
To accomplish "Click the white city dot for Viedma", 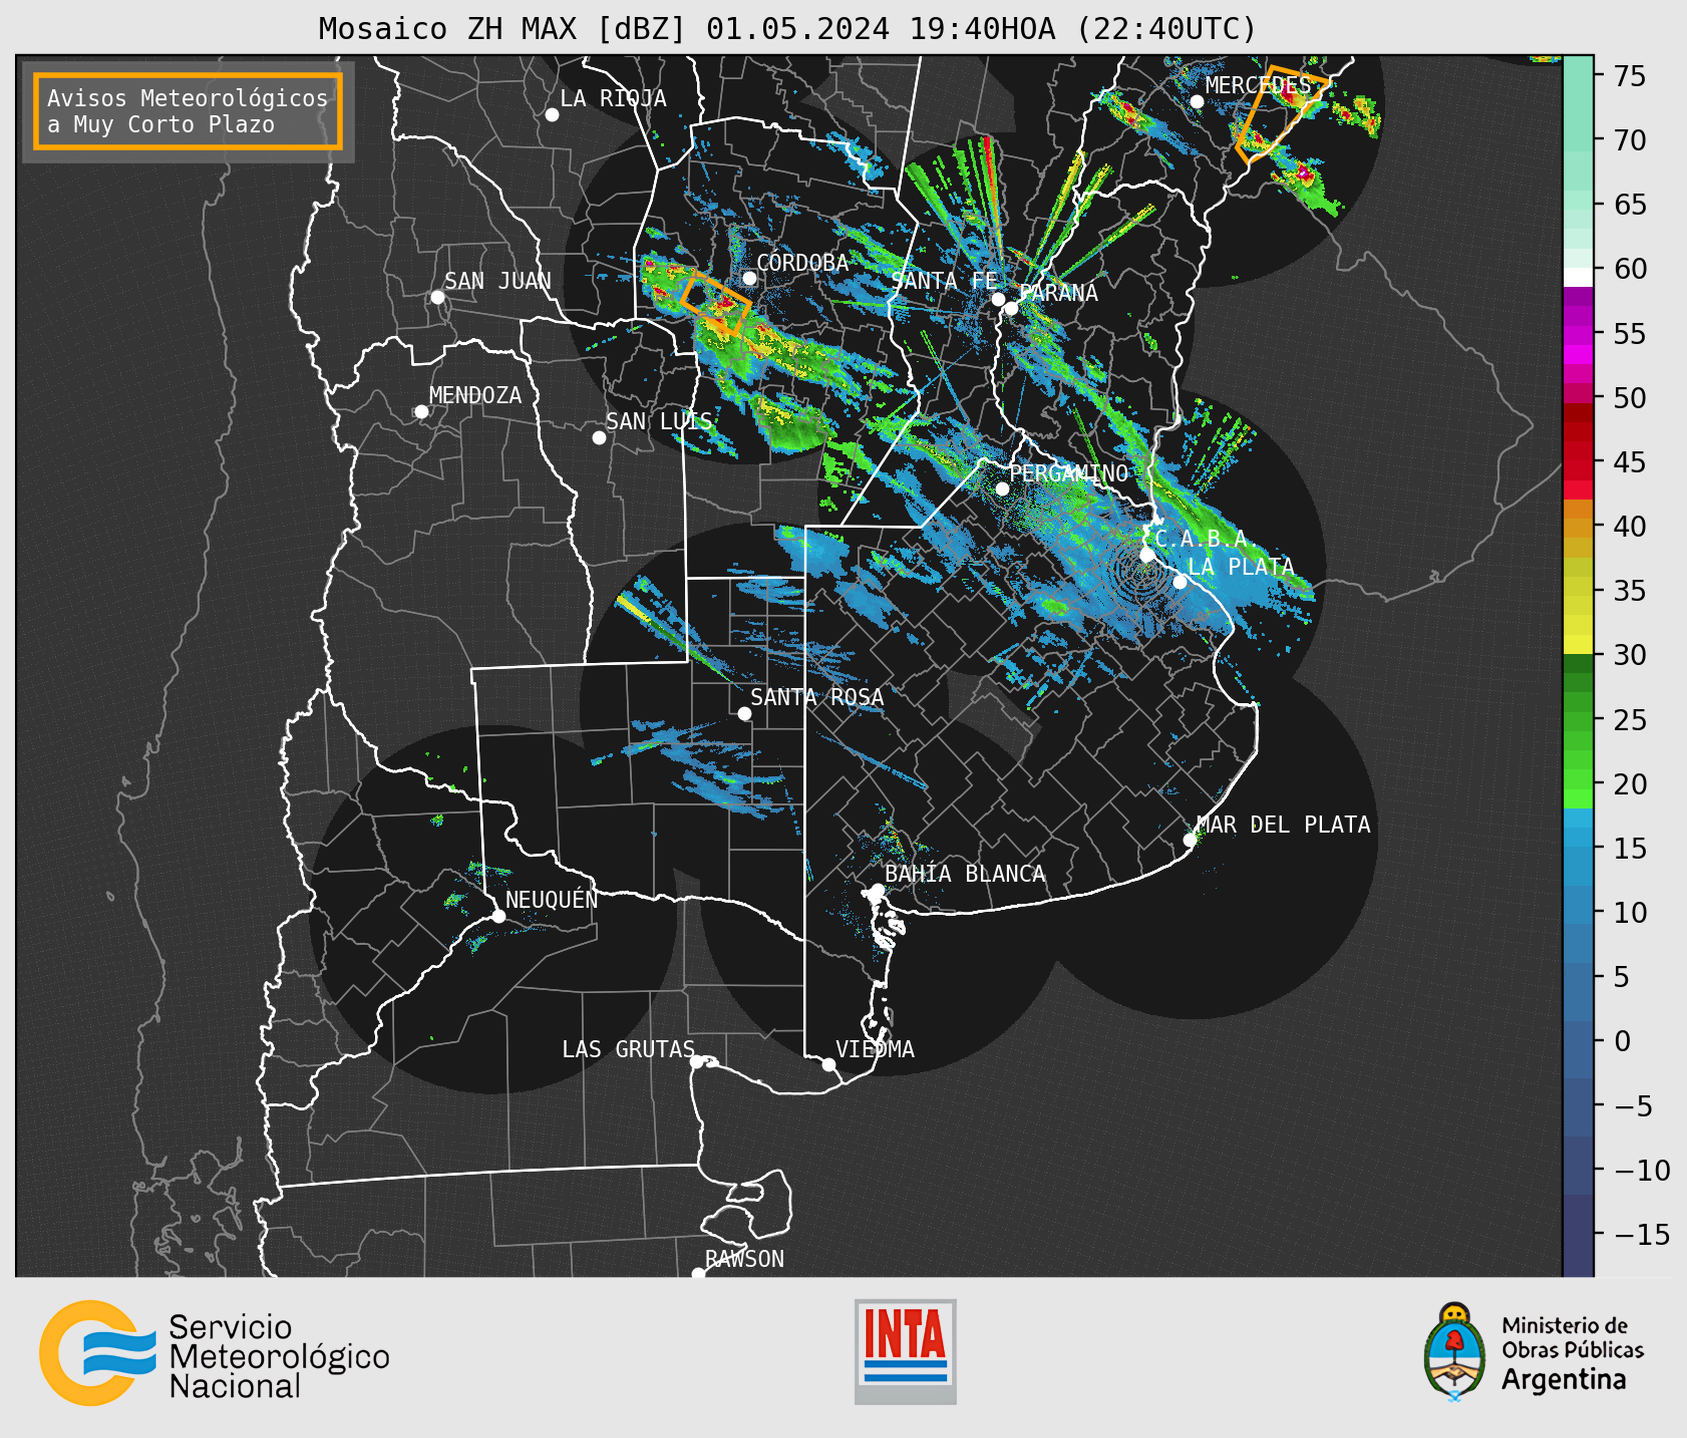I will (828, 1064).
